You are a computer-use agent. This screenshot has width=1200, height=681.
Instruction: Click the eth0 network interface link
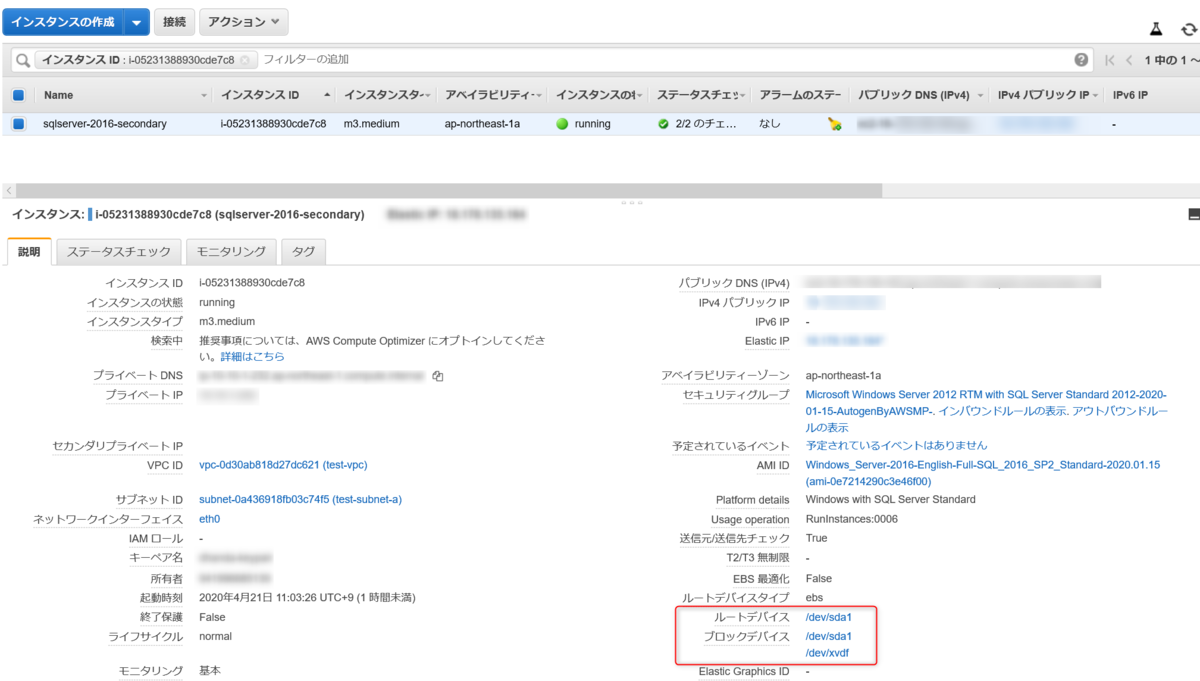[209, 519]
